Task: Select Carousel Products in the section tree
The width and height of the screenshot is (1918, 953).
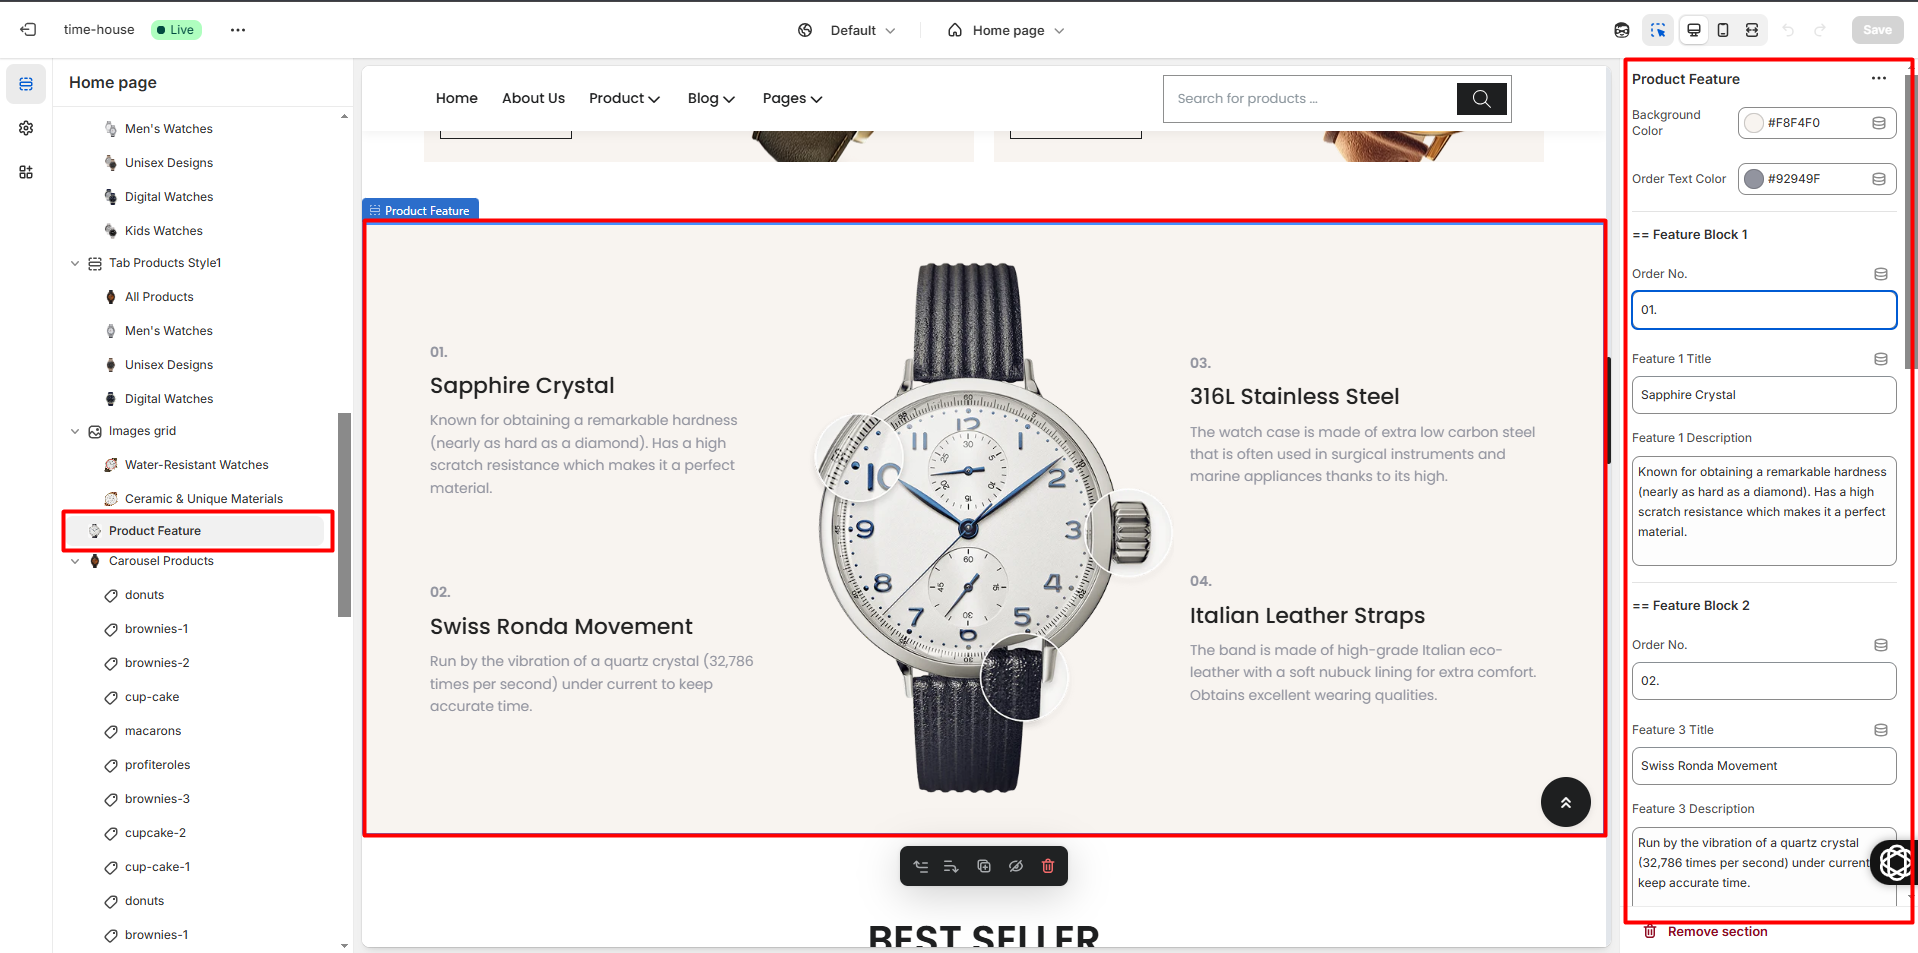Action: [x=161, y=561]
